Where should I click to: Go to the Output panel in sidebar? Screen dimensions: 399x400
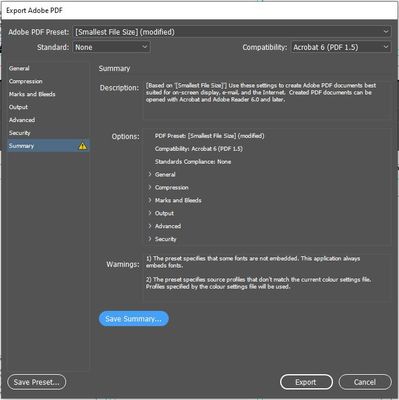pos(18,107)
